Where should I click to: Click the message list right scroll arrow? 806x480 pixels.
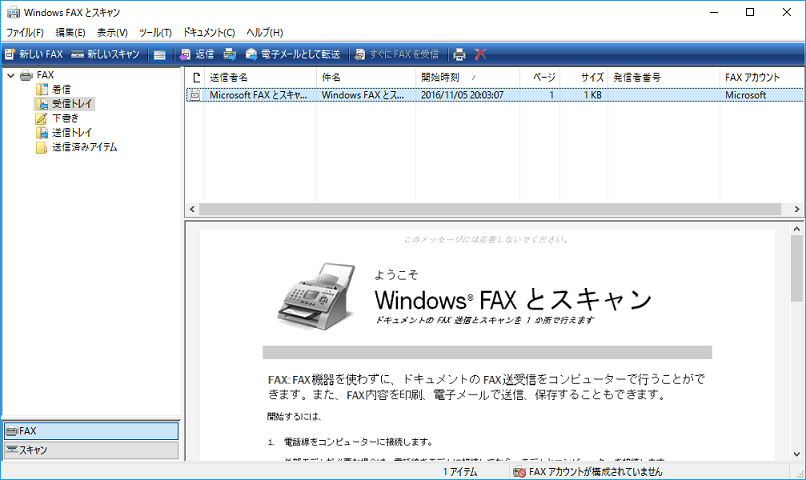797,209
